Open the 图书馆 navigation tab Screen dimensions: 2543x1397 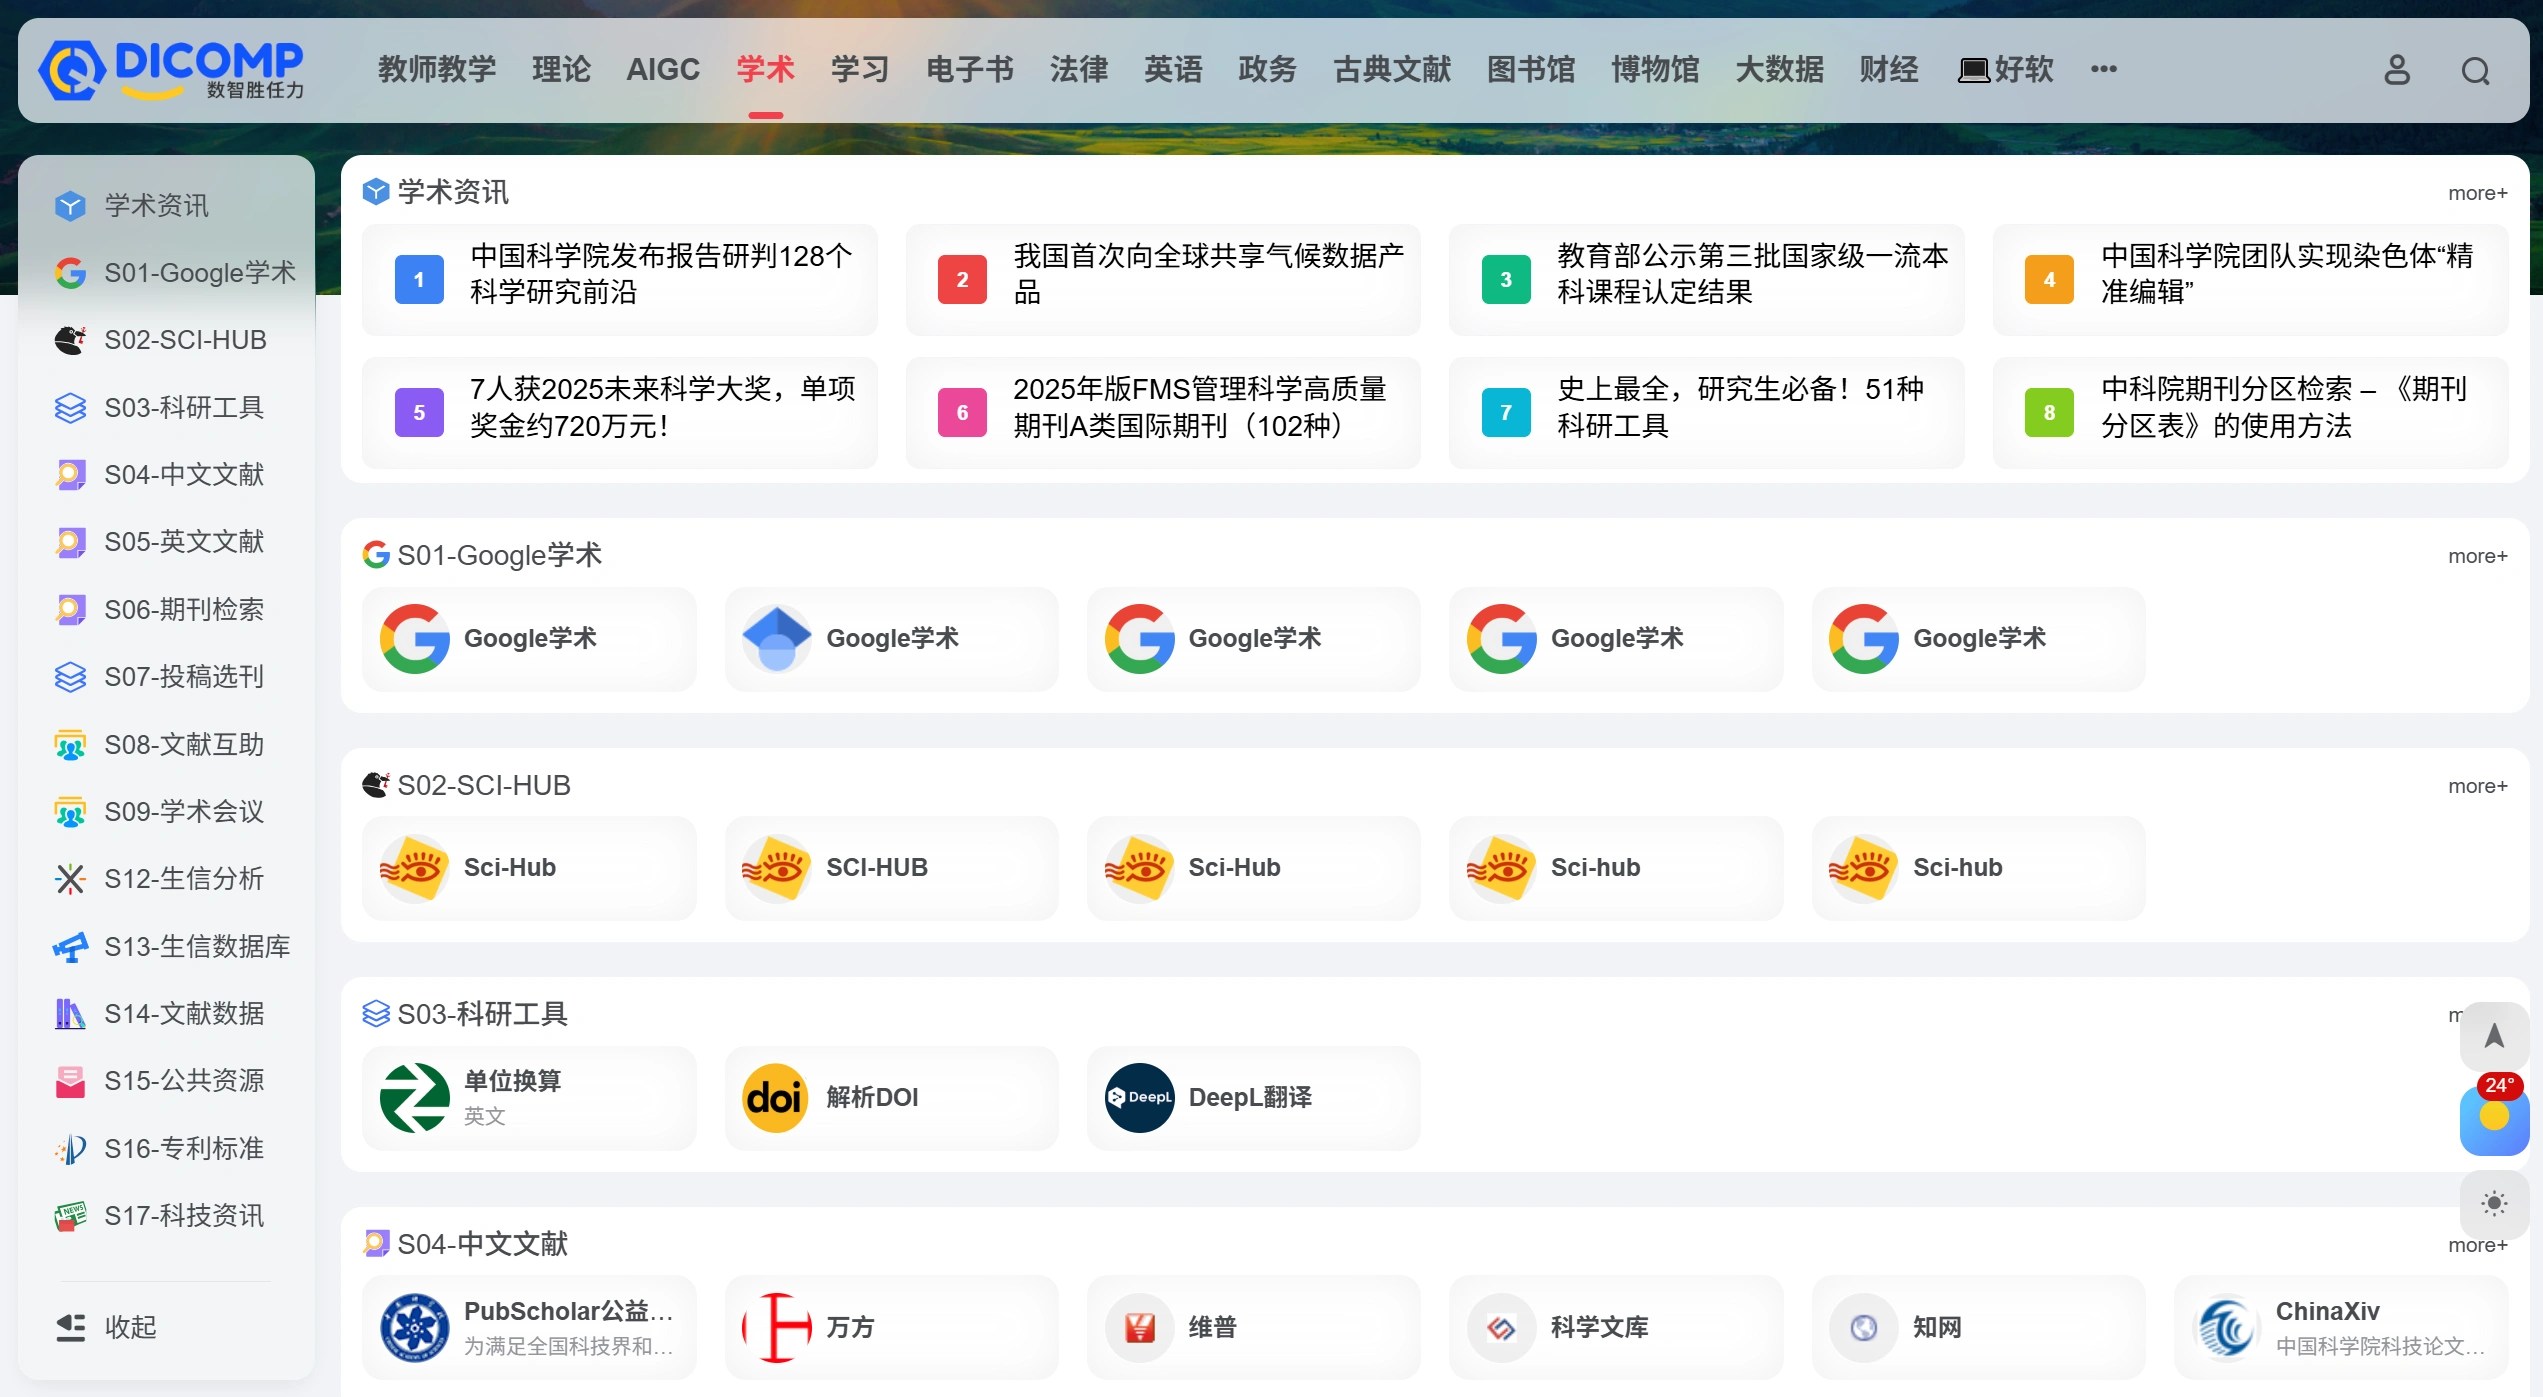[x=1530, y=69]
